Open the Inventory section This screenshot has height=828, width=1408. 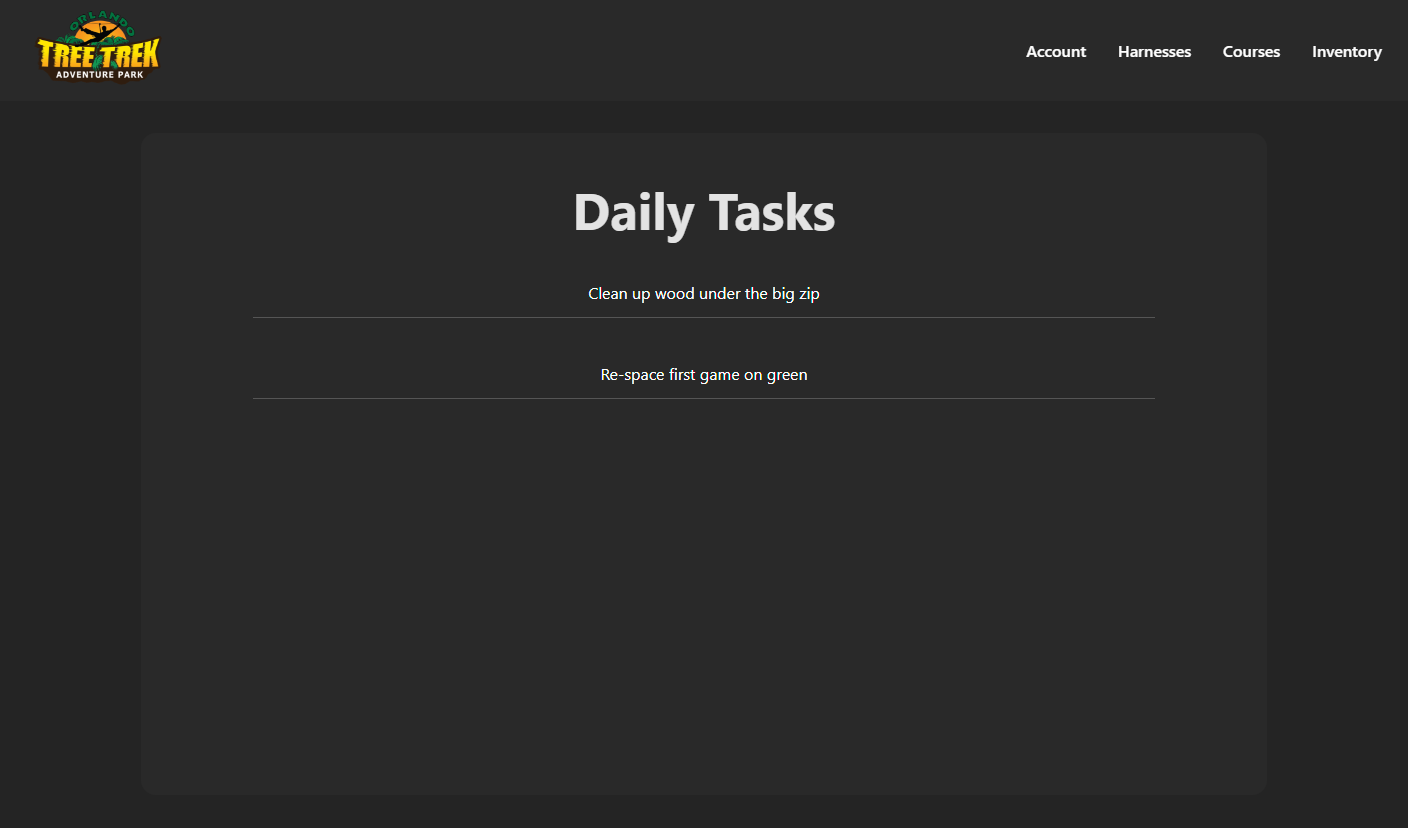pyautogui.click(x=1346, y=52)
